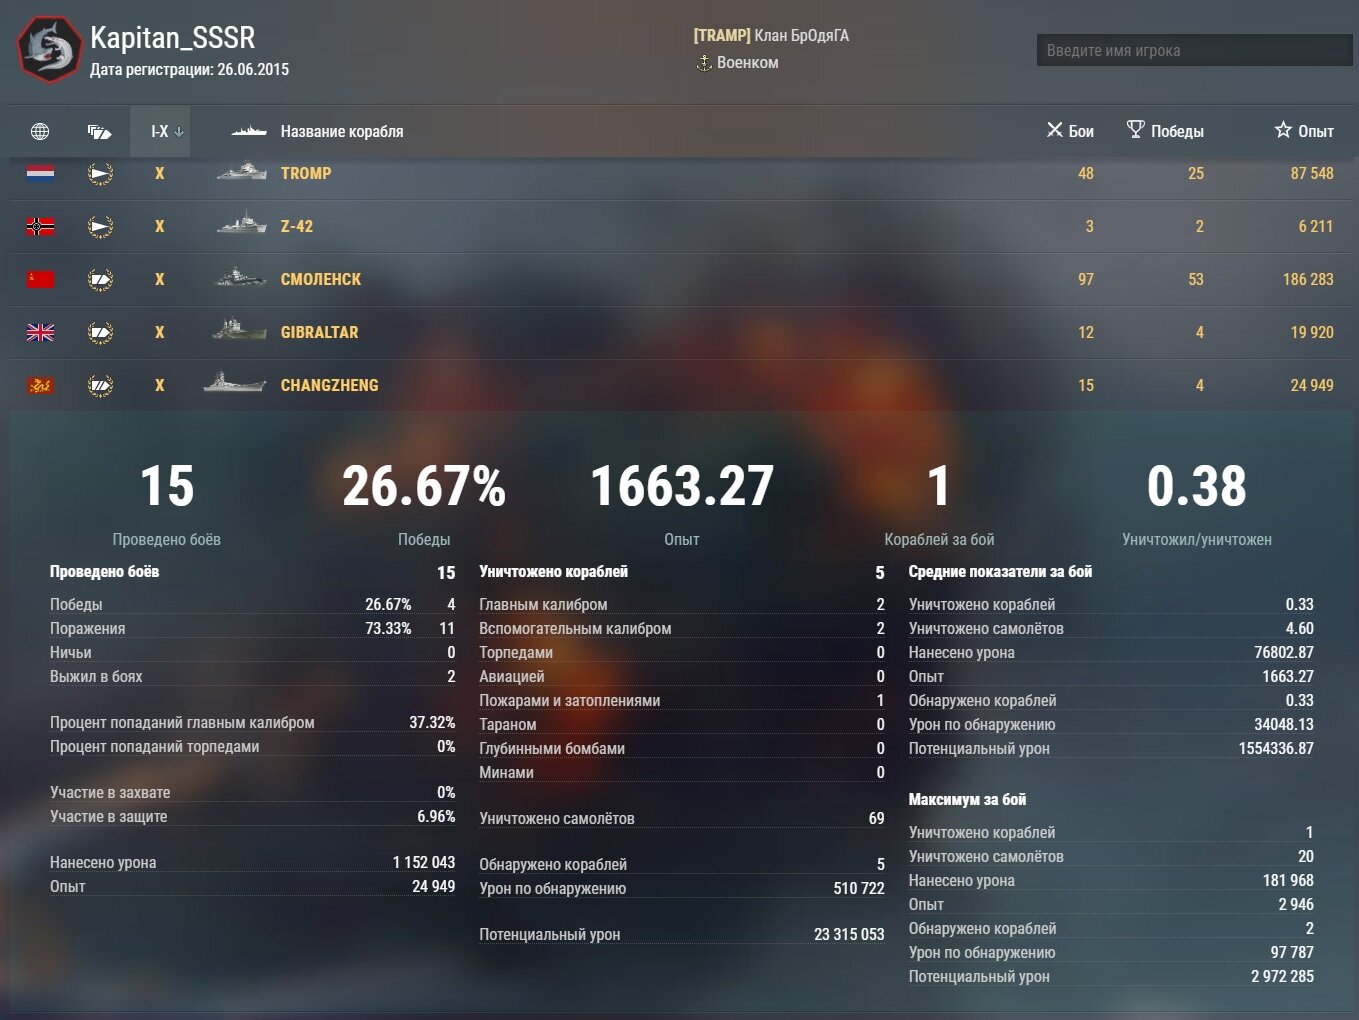This screenshot has height=1020, width=1359.
Task: Sort by nation using globe icon
Action: pyautogui.click(x=40, y=131)
